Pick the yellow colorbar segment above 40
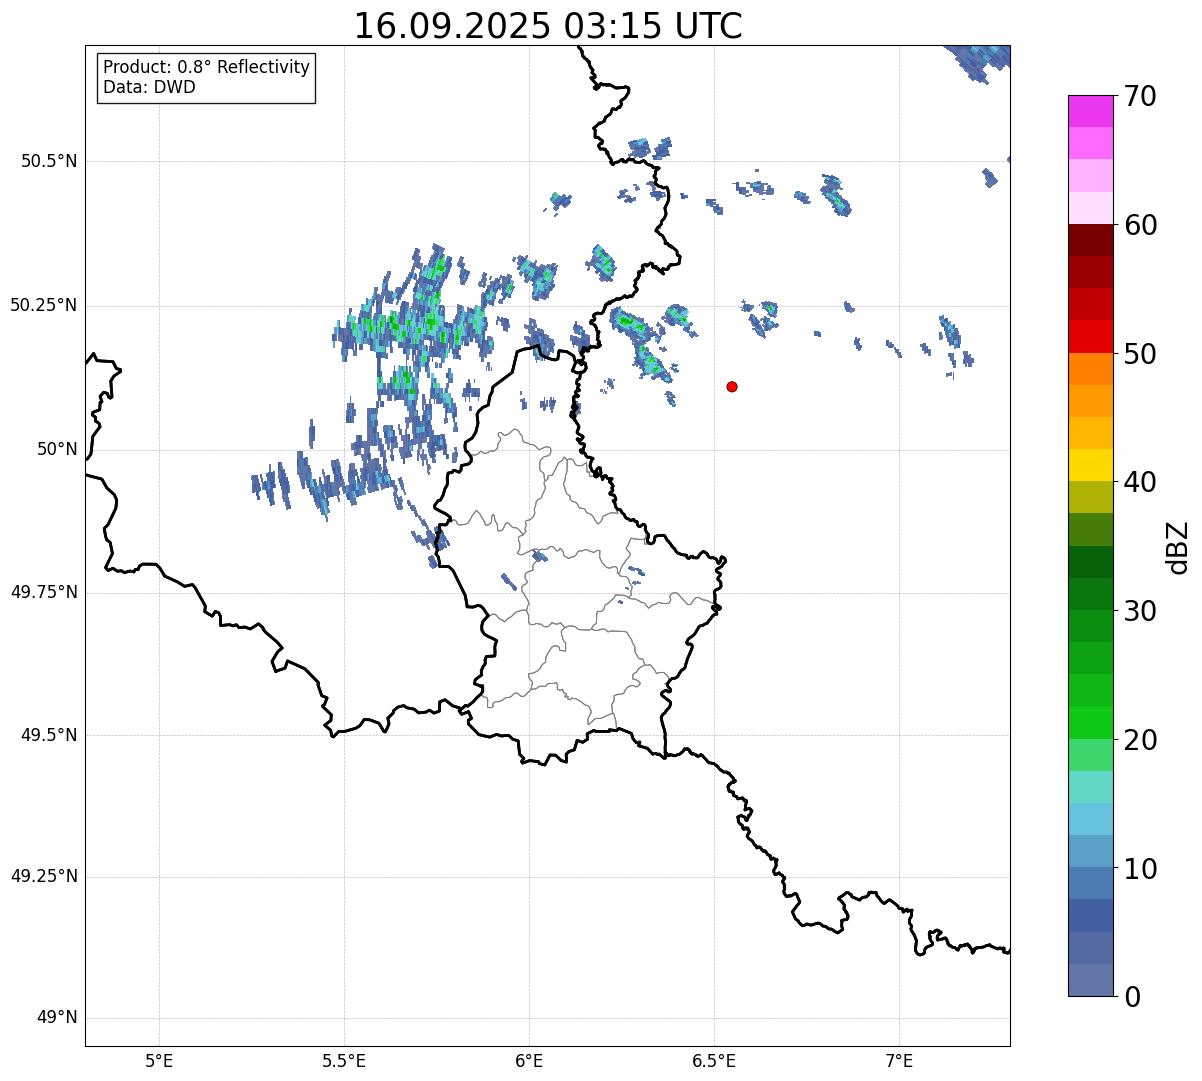 pyautogui.click(x=1090, y=465)
